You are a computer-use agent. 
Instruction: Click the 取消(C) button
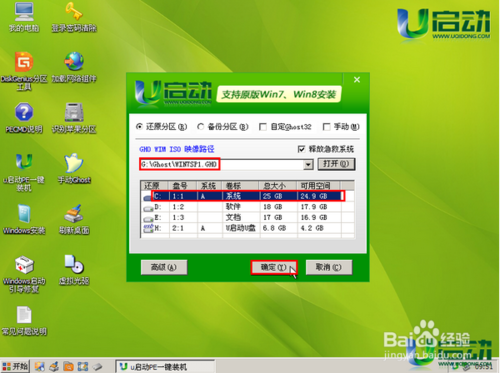point(329,267)
